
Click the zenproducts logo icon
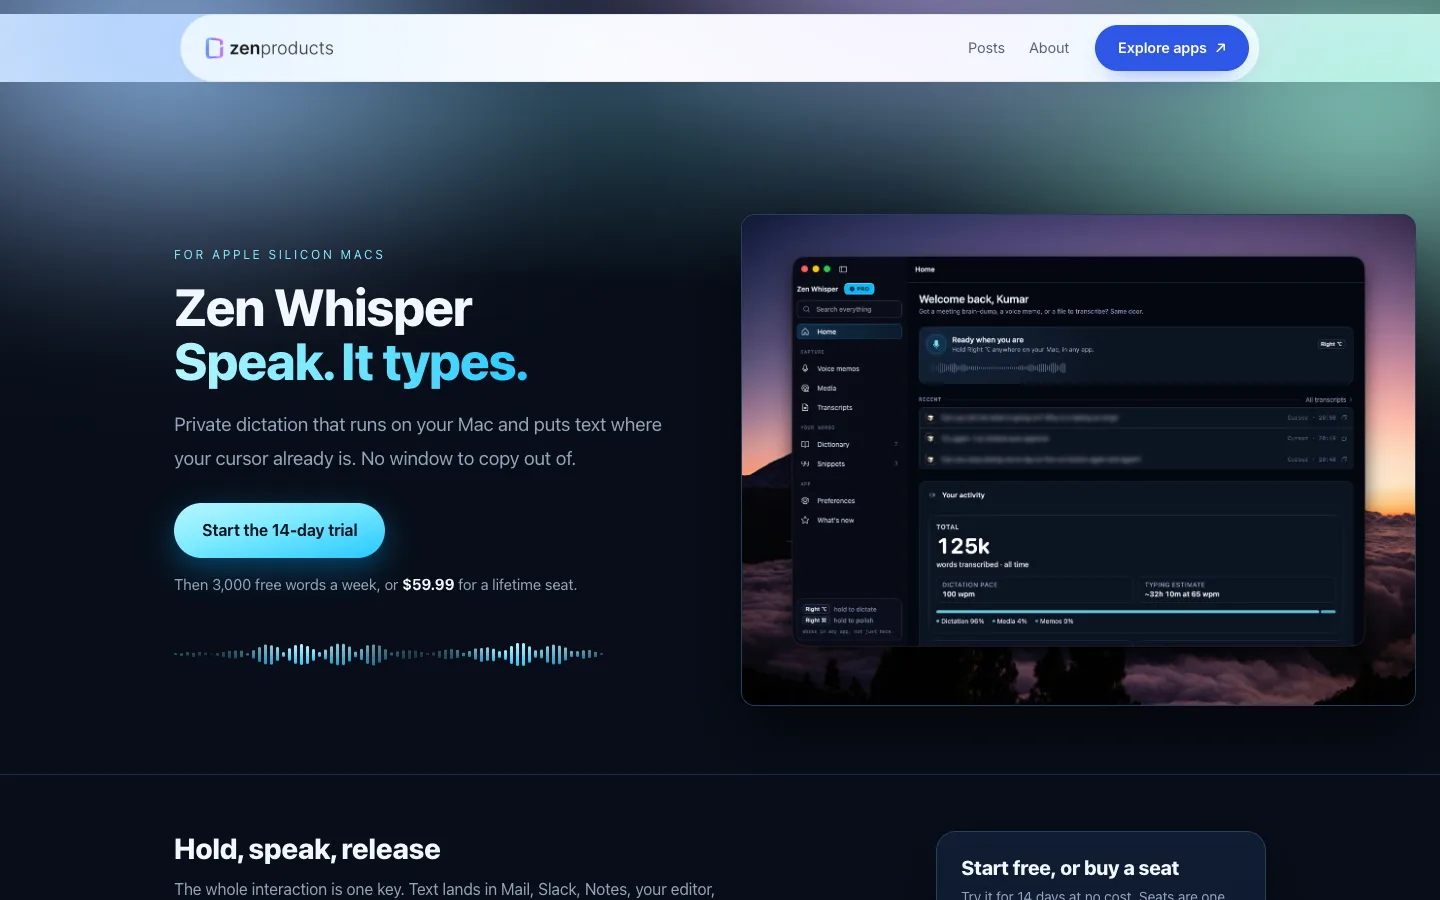[214, 48]
